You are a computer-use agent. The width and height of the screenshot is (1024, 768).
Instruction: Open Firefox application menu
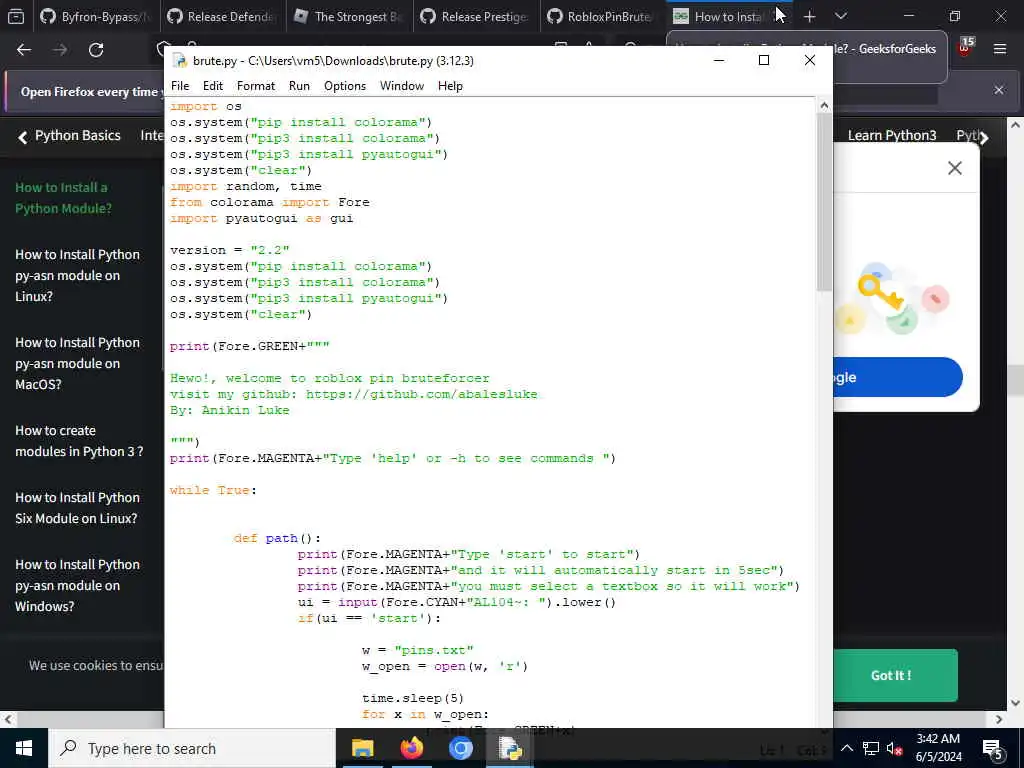click(x=1000, y=49)
